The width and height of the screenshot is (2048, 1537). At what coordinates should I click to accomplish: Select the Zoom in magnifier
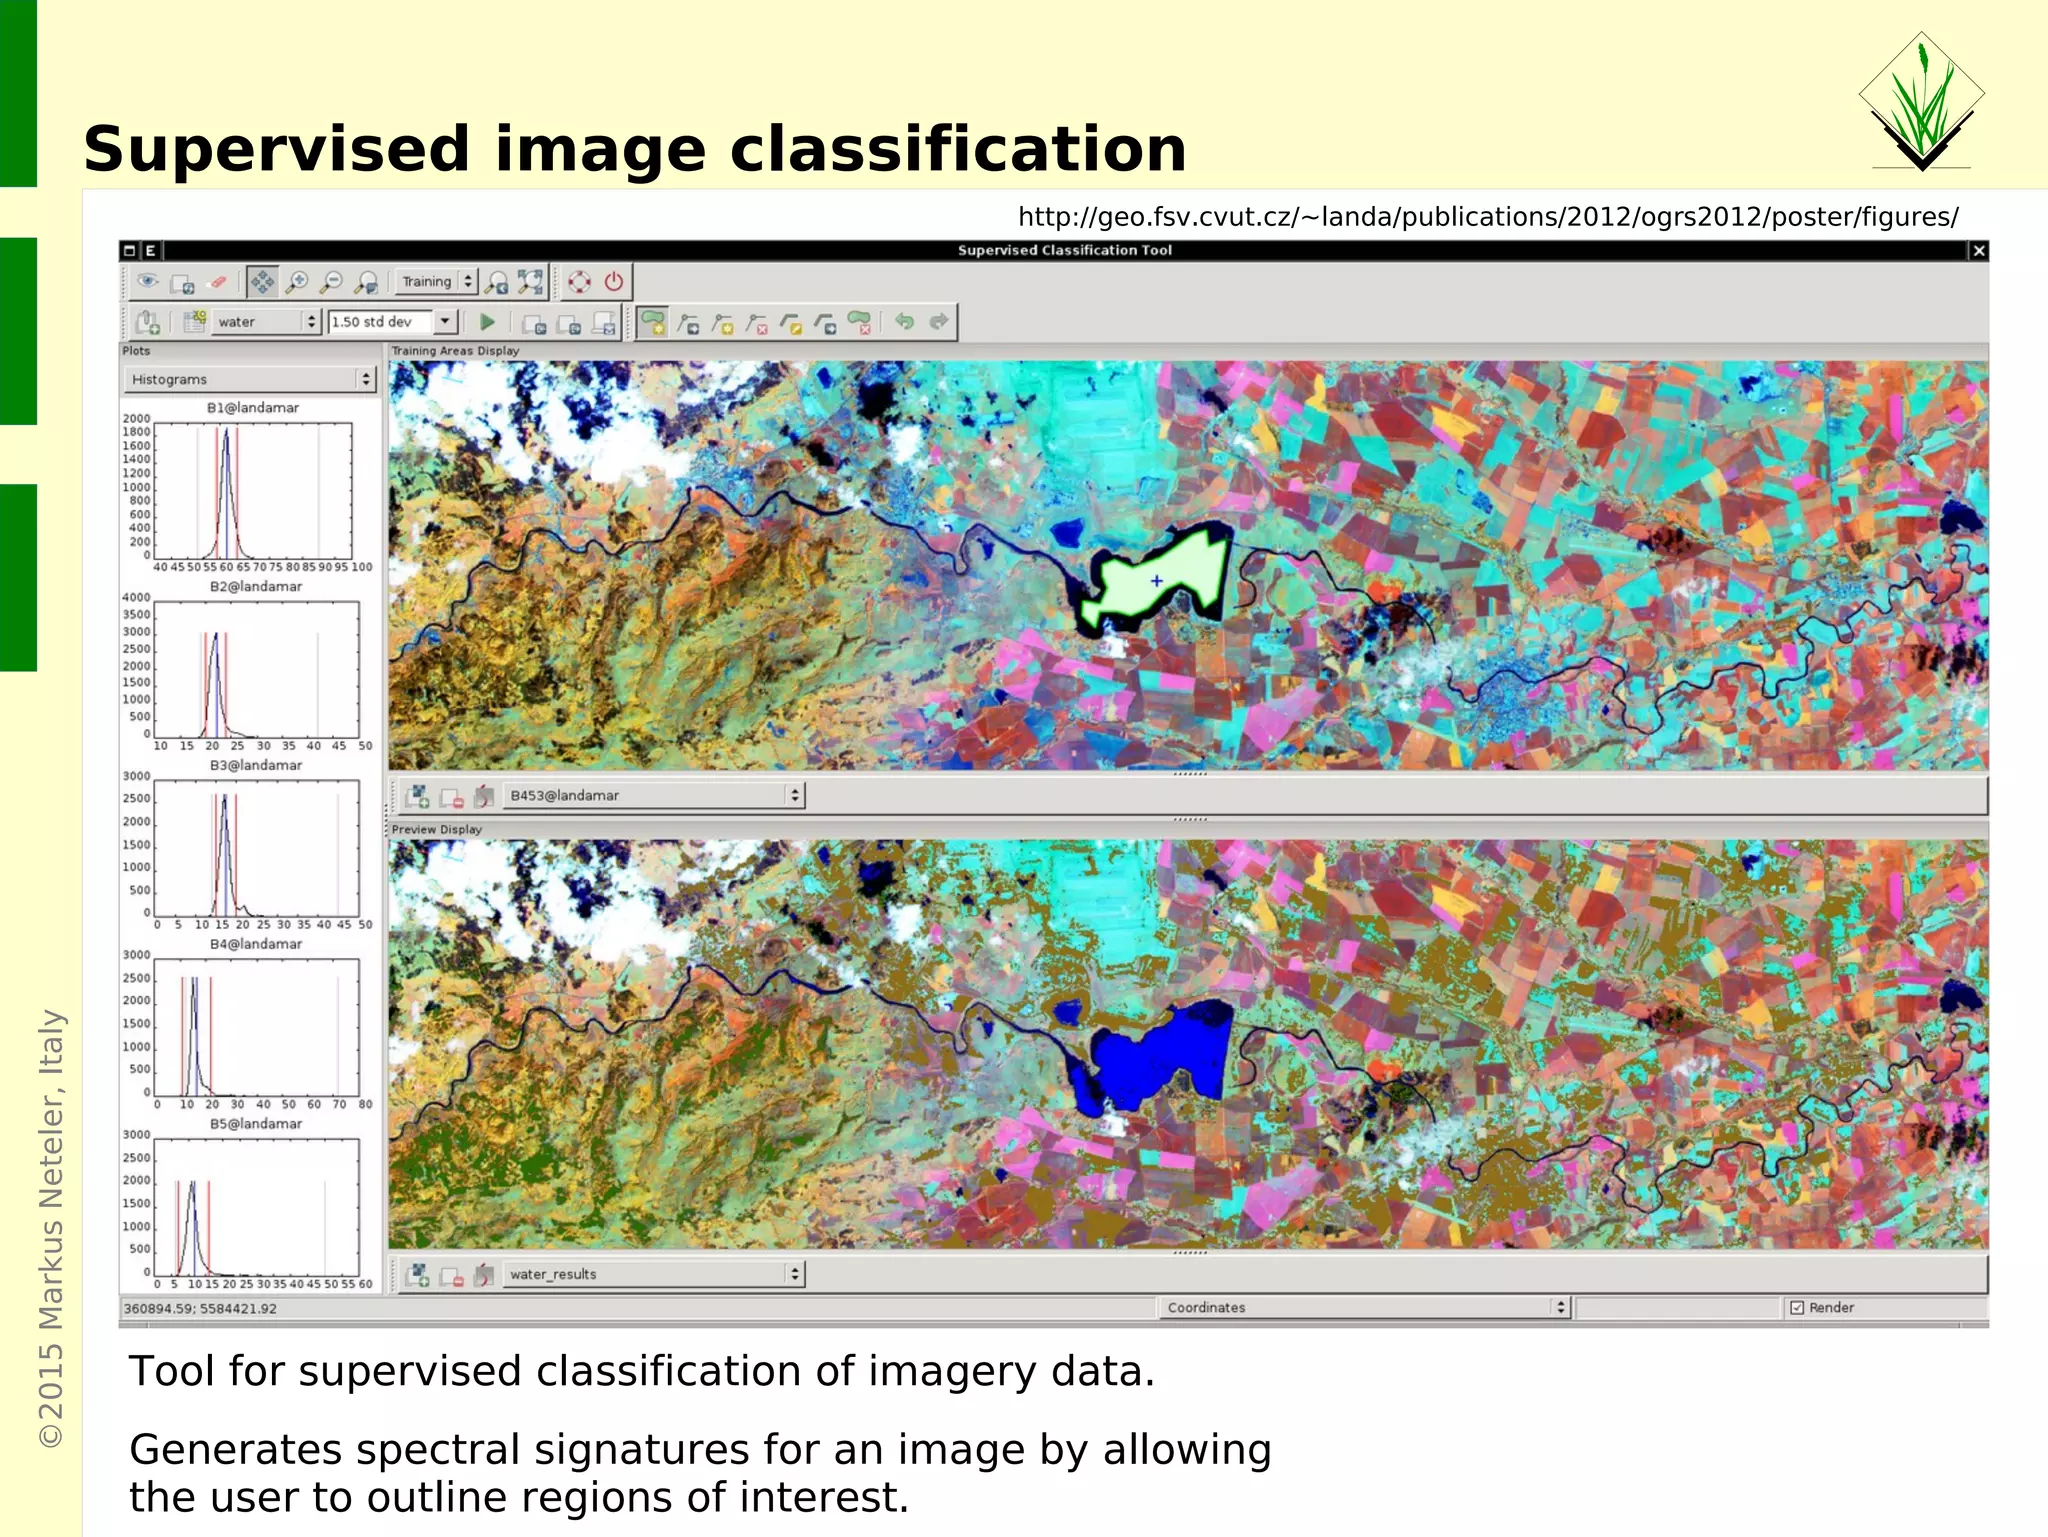point(297,282)
